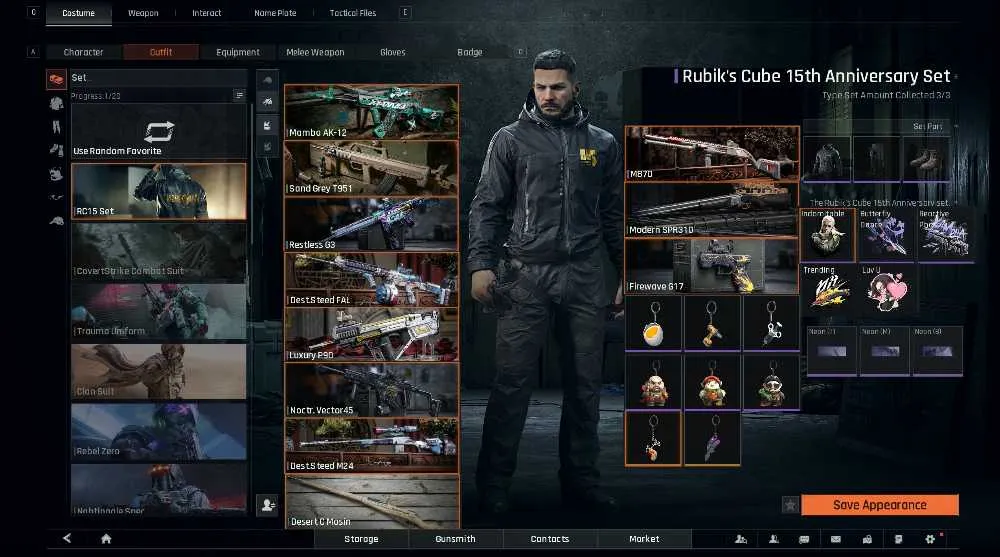Open Market from the bottom navigation

click(644, 539)
